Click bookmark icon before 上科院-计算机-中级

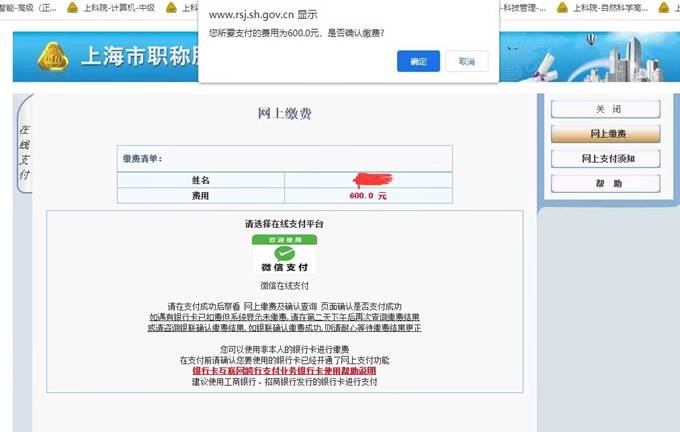72,7
